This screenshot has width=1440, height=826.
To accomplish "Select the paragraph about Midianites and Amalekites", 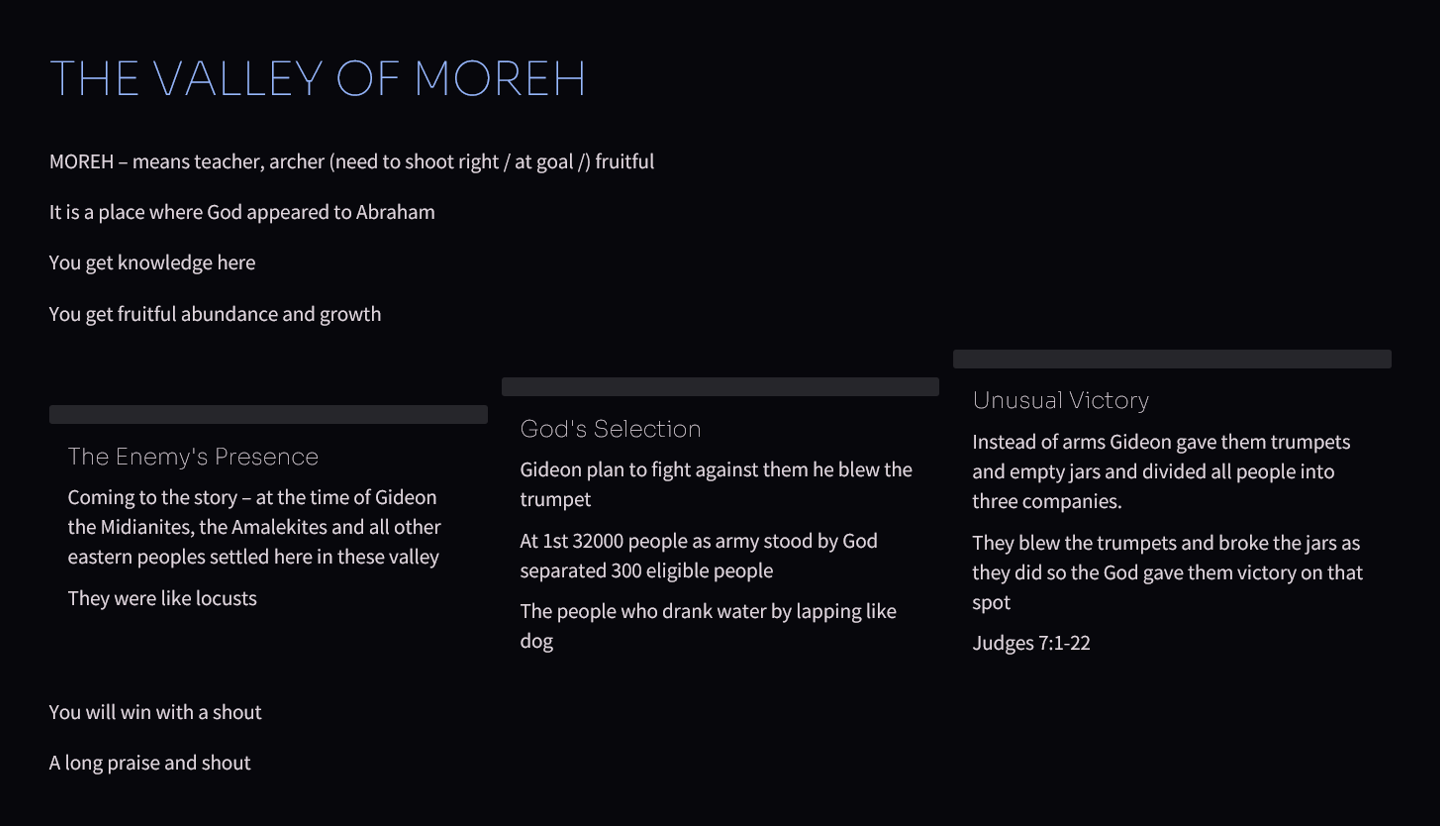I will click(254, 527).
